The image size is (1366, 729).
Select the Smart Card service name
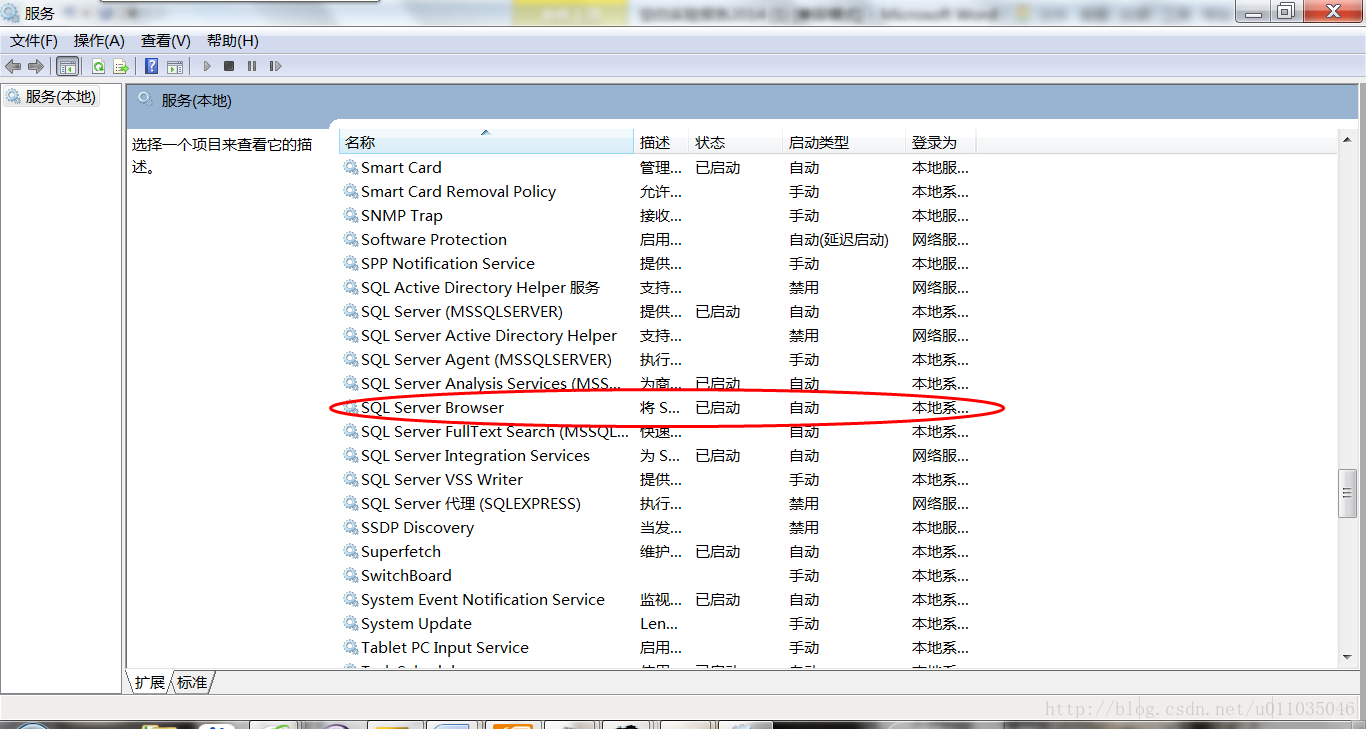pos(401,168)
